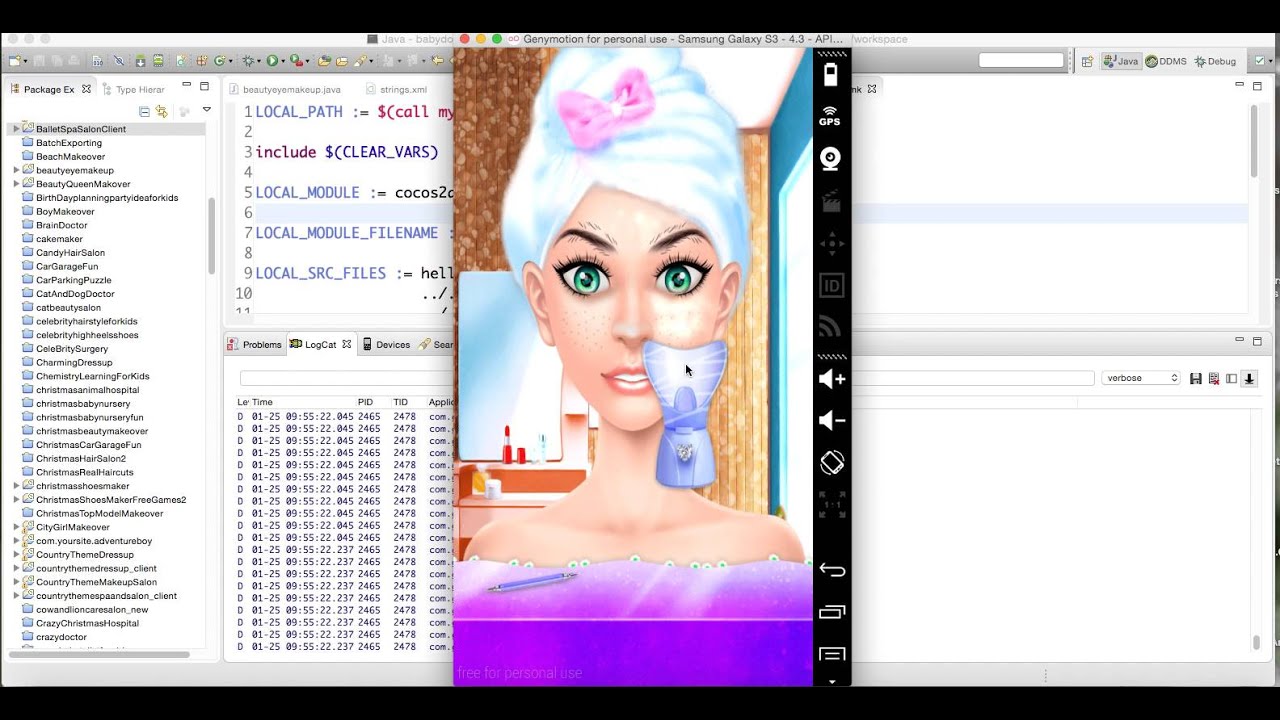Open the LogCat verbose level dropdown
This screenshot has width=1280, height=720.
(1142, 378)
